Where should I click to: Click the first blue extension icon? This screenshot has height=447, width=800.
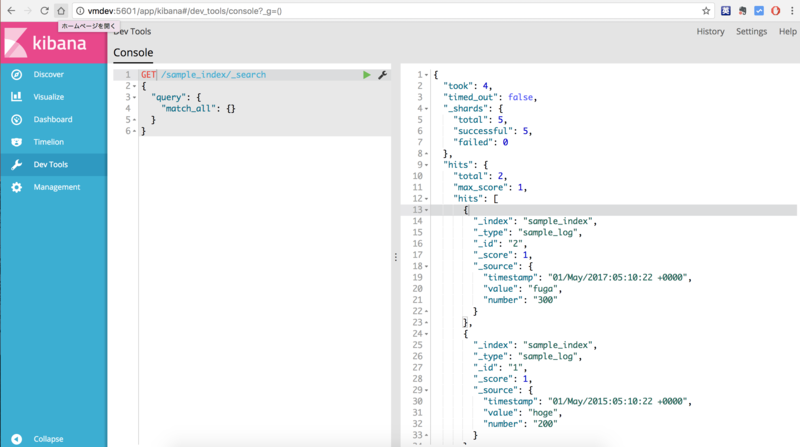(x=726, y=11)
